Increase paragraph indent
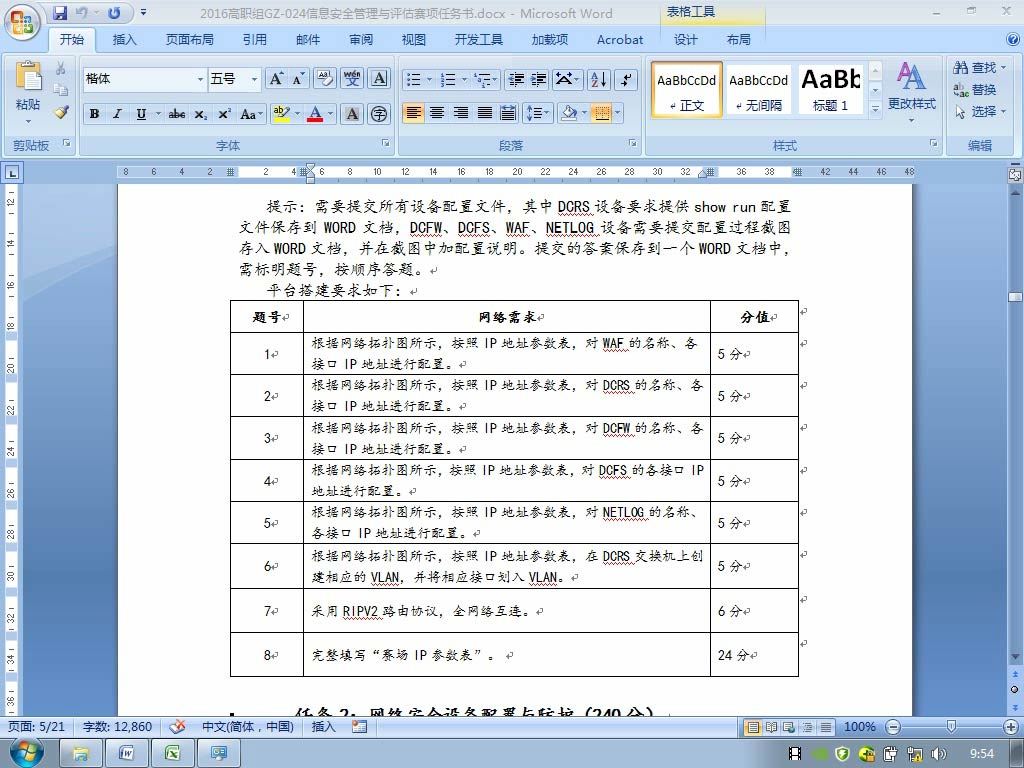This screenshot has height=768, width=1024. [539, 80]
